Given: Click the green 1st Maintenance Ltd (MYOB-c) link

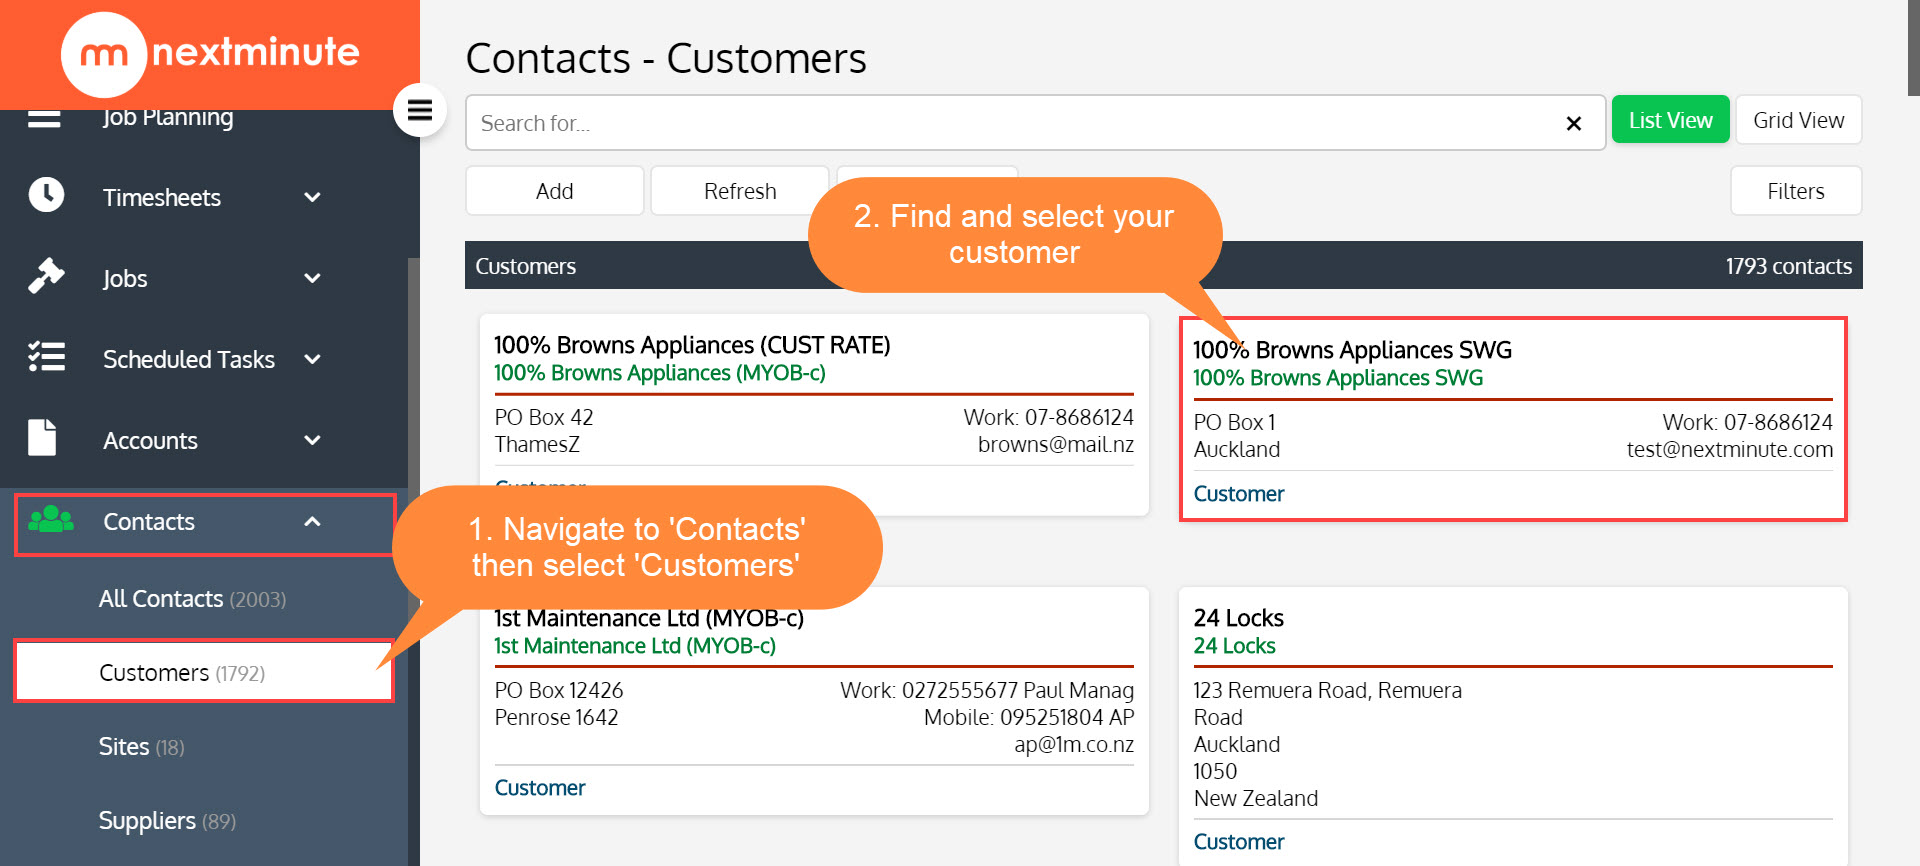Looking at the screenshot, I should [635, 646].
